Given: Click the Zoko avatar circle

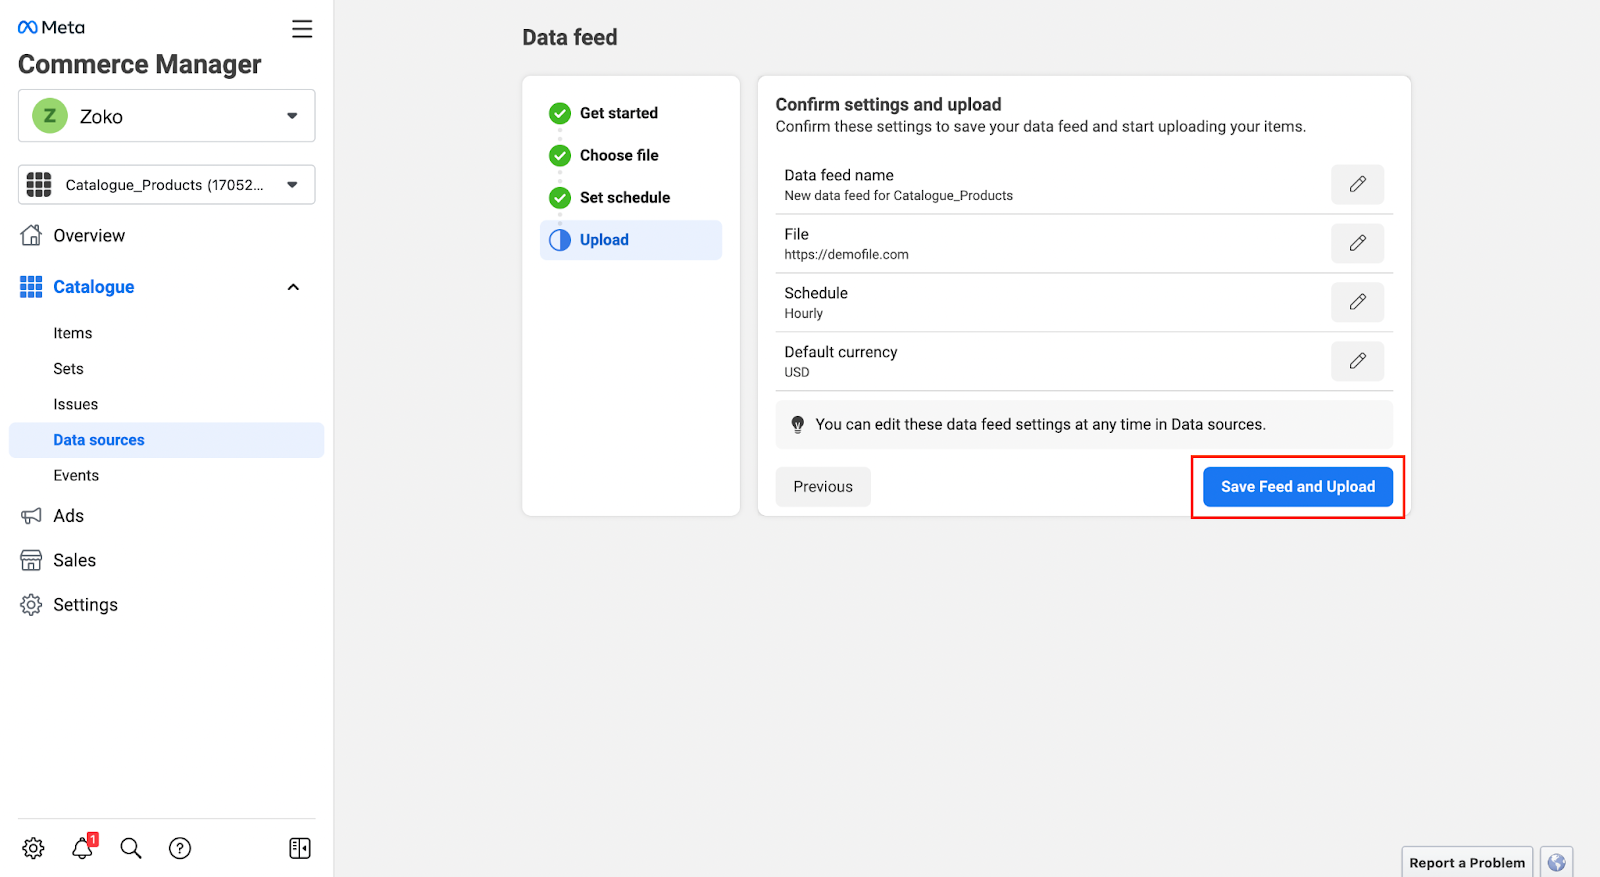Looking at the screenshot, I should coord(50,116).
